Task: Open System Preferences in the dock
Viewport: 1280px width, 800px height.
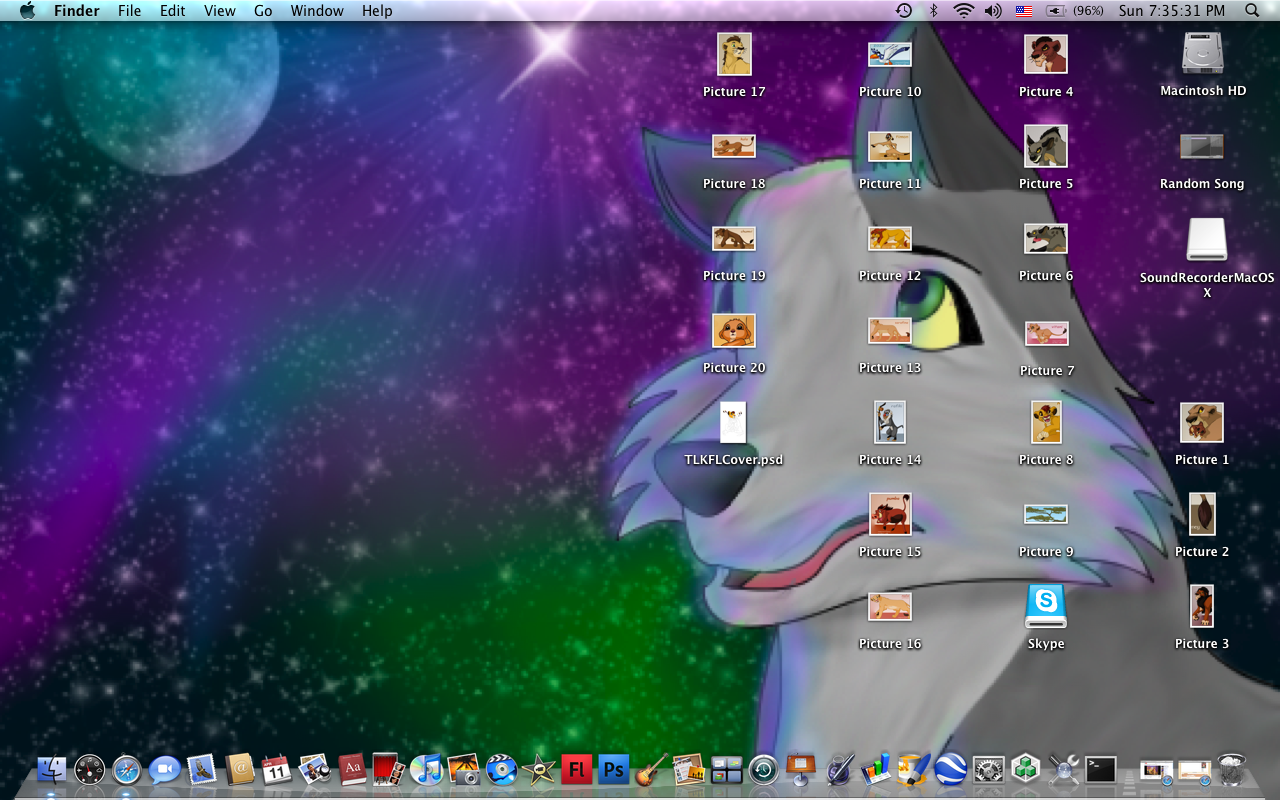Action: point(988,769)
